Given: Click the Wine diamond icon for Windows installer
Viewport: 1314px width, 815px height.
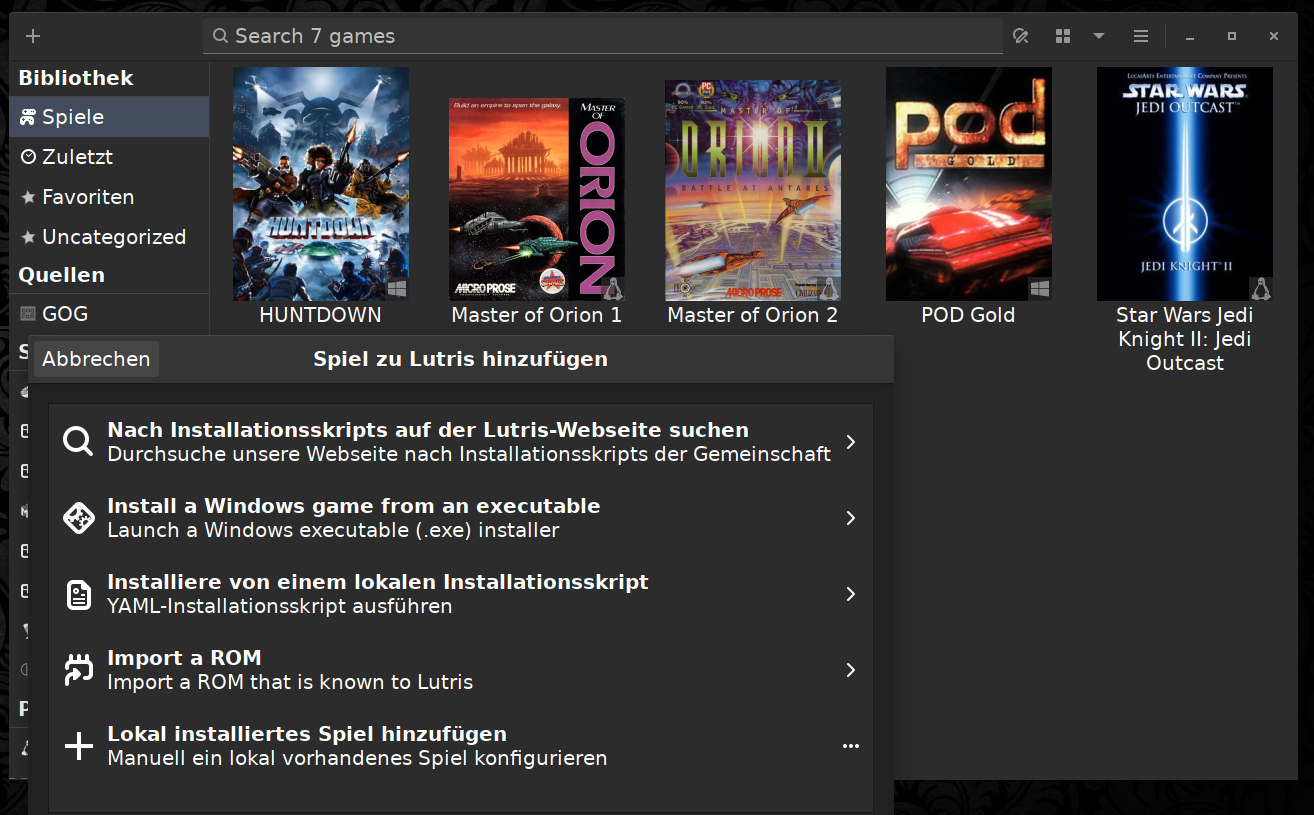Looking at the screenshot, I should click(x=78, y=518).
